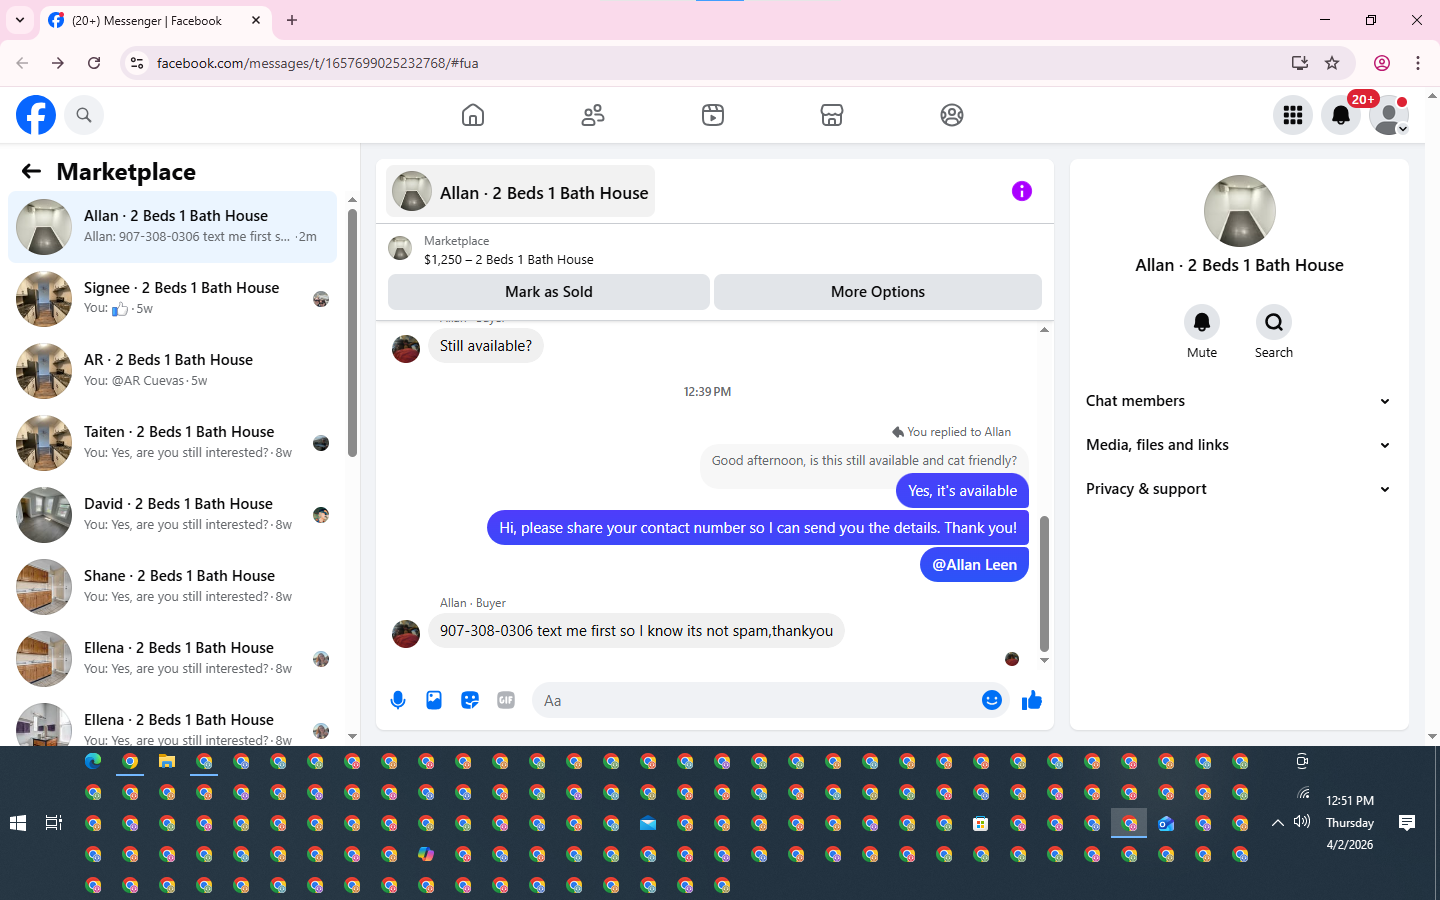Open the notifications bell with 20+ badge
This screenshot has height=900, width=1440.
[x=1341, y=115]
